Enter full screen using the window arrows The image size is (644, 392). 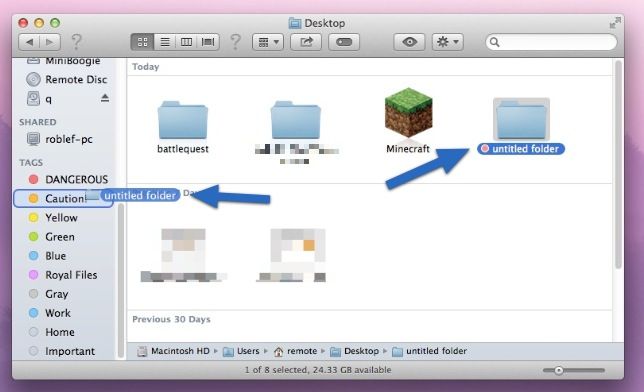tap(614, 23)
